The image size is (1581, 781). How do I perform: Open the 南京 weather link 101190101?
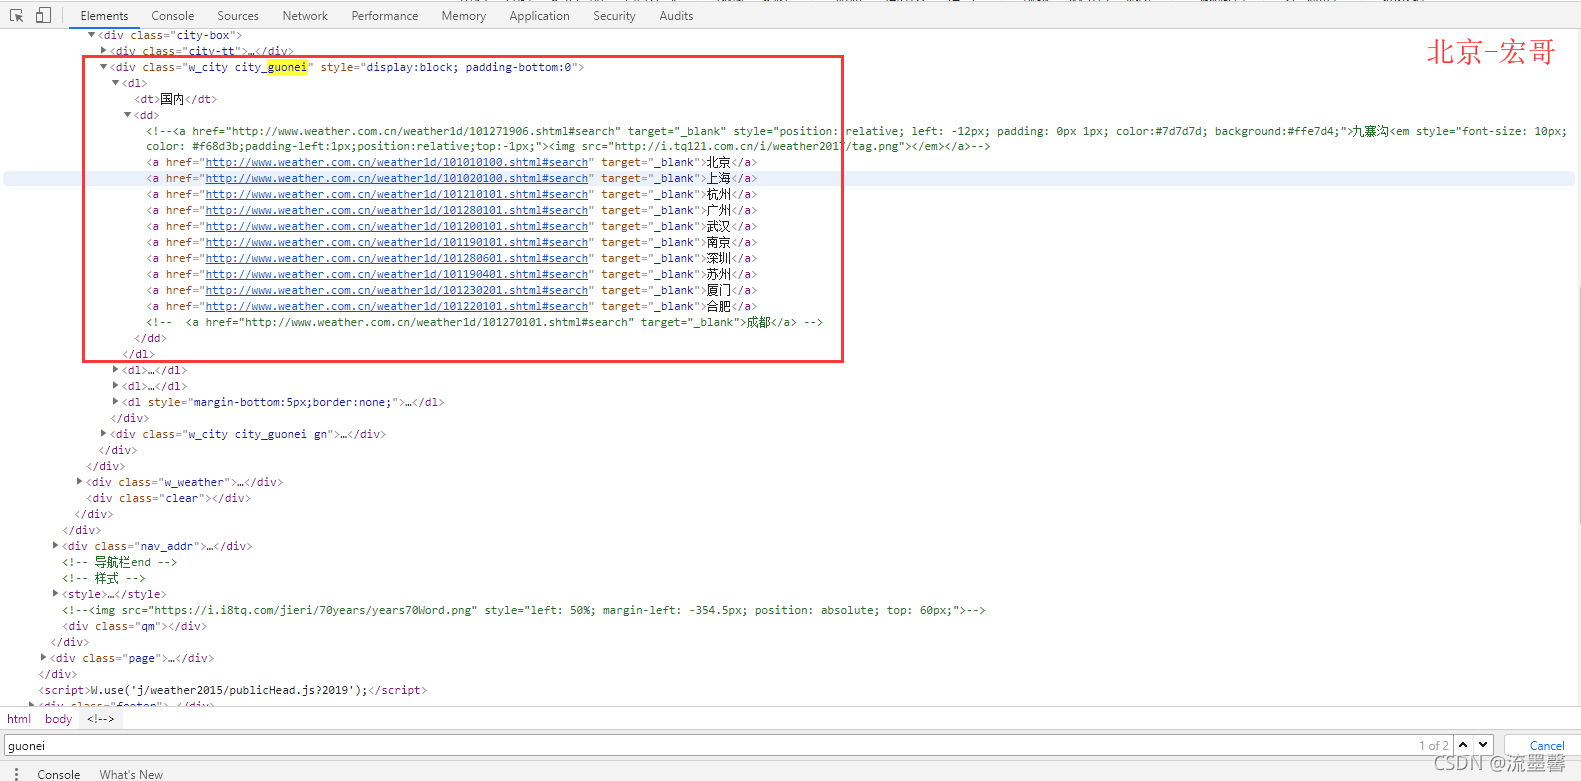tap(397, 242)
